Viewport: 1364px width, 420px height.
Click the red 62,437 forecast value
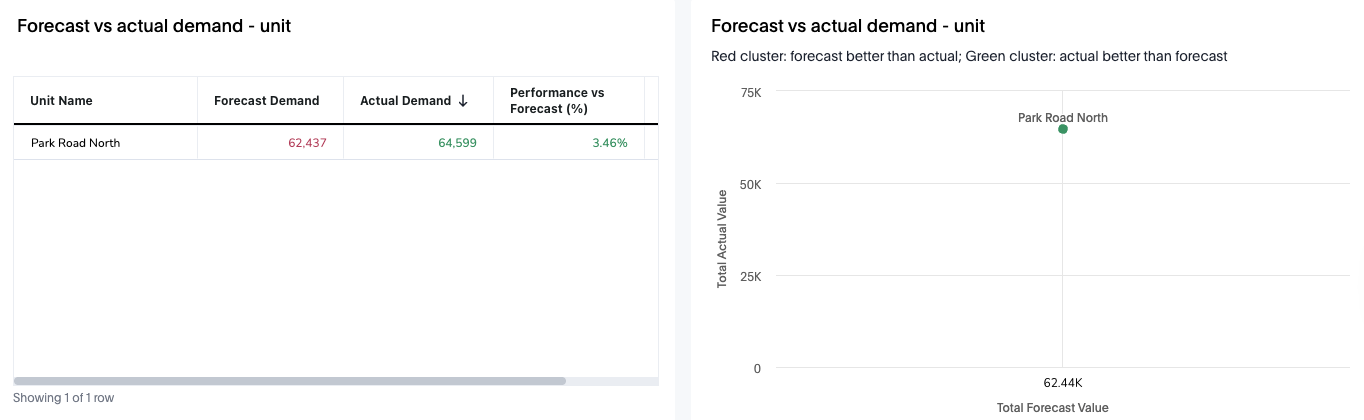[x=307, y=143]
